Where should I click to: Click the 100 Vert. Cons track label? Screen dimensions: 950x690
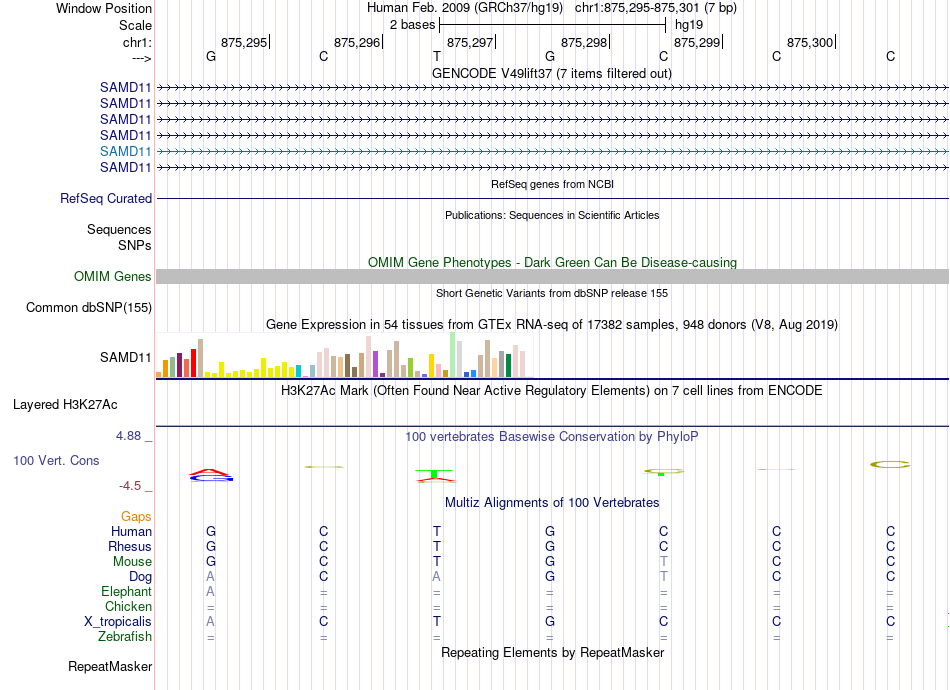pos(56,460)
